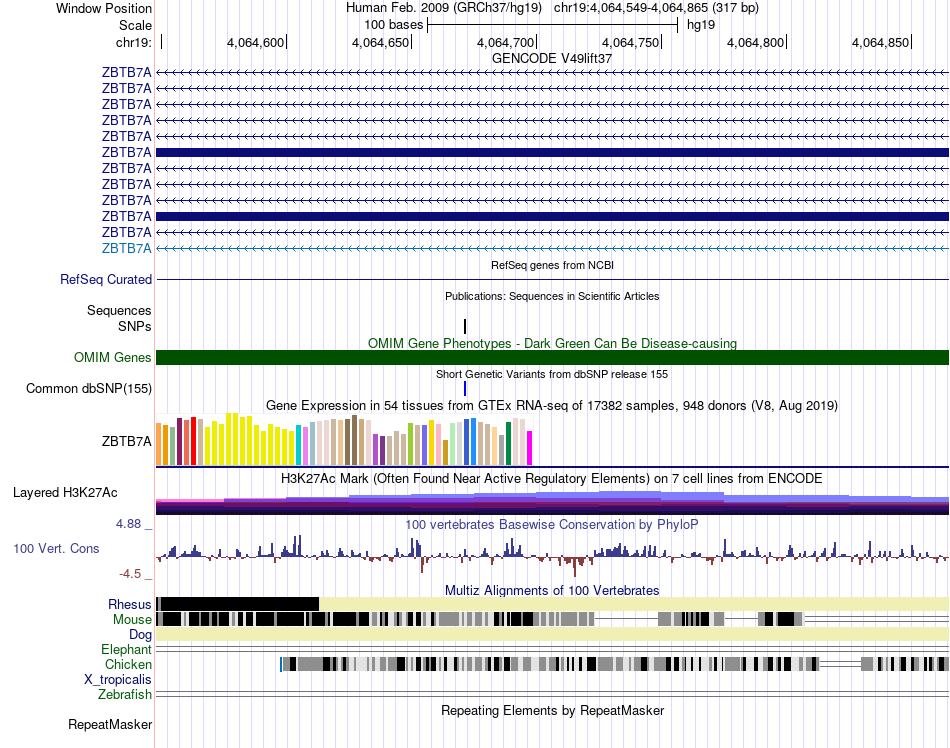Click the X_tropicalis species label
Screen dimensions: 950x748
pyautogui.click(x=118, y=679)
